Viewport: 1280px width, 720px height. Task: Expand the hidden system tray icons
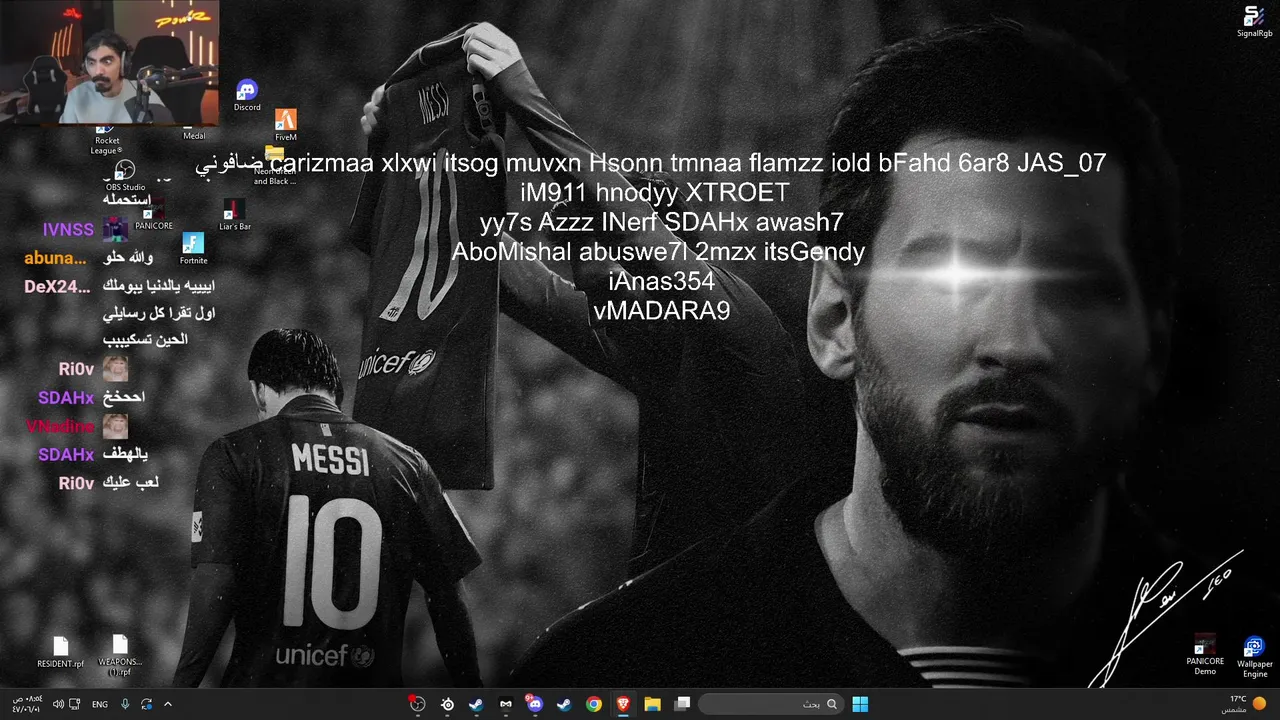(168, 704)
